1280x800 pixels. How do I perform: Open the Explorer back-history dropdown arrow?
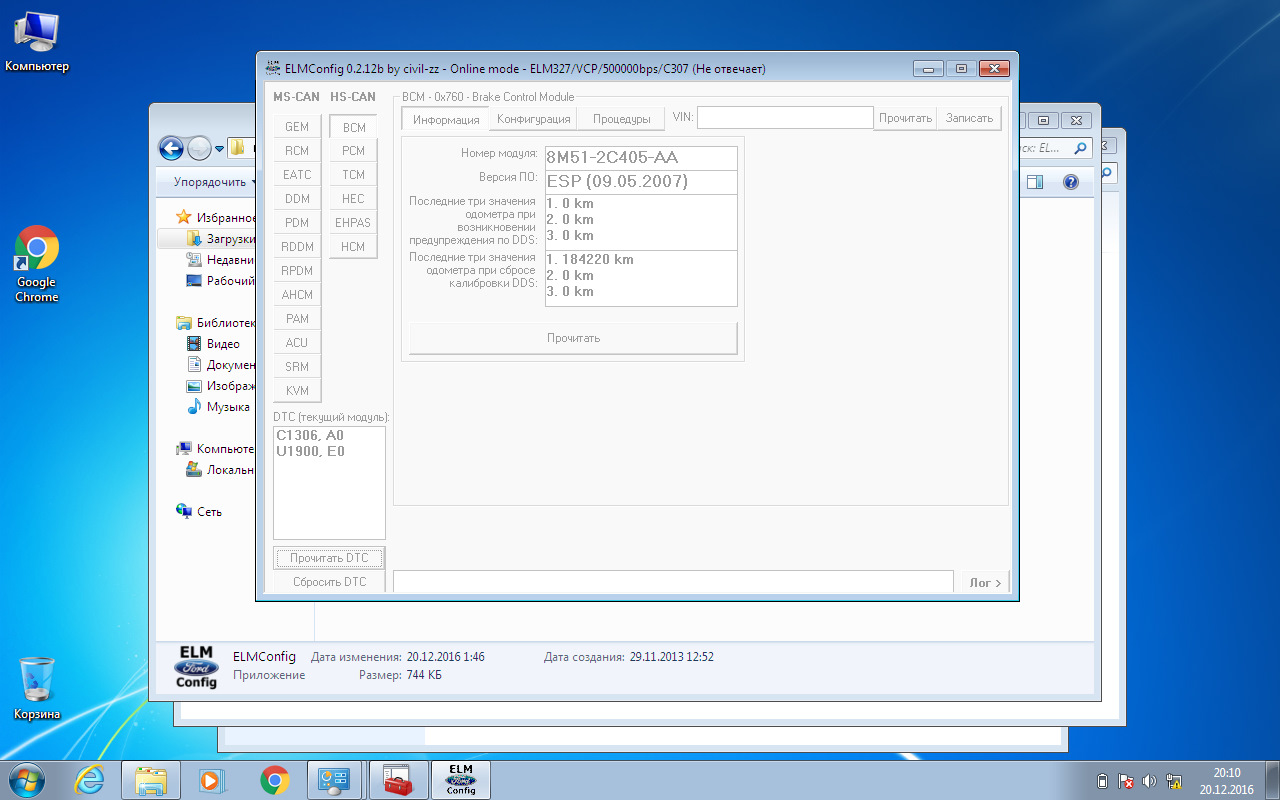click(x=219, y=148)
